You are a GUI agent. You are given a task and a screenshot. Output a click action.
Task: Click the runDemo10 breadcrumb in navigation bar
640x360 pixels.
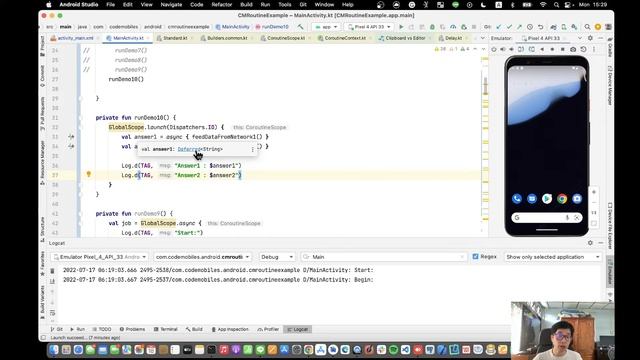(271, 27)
